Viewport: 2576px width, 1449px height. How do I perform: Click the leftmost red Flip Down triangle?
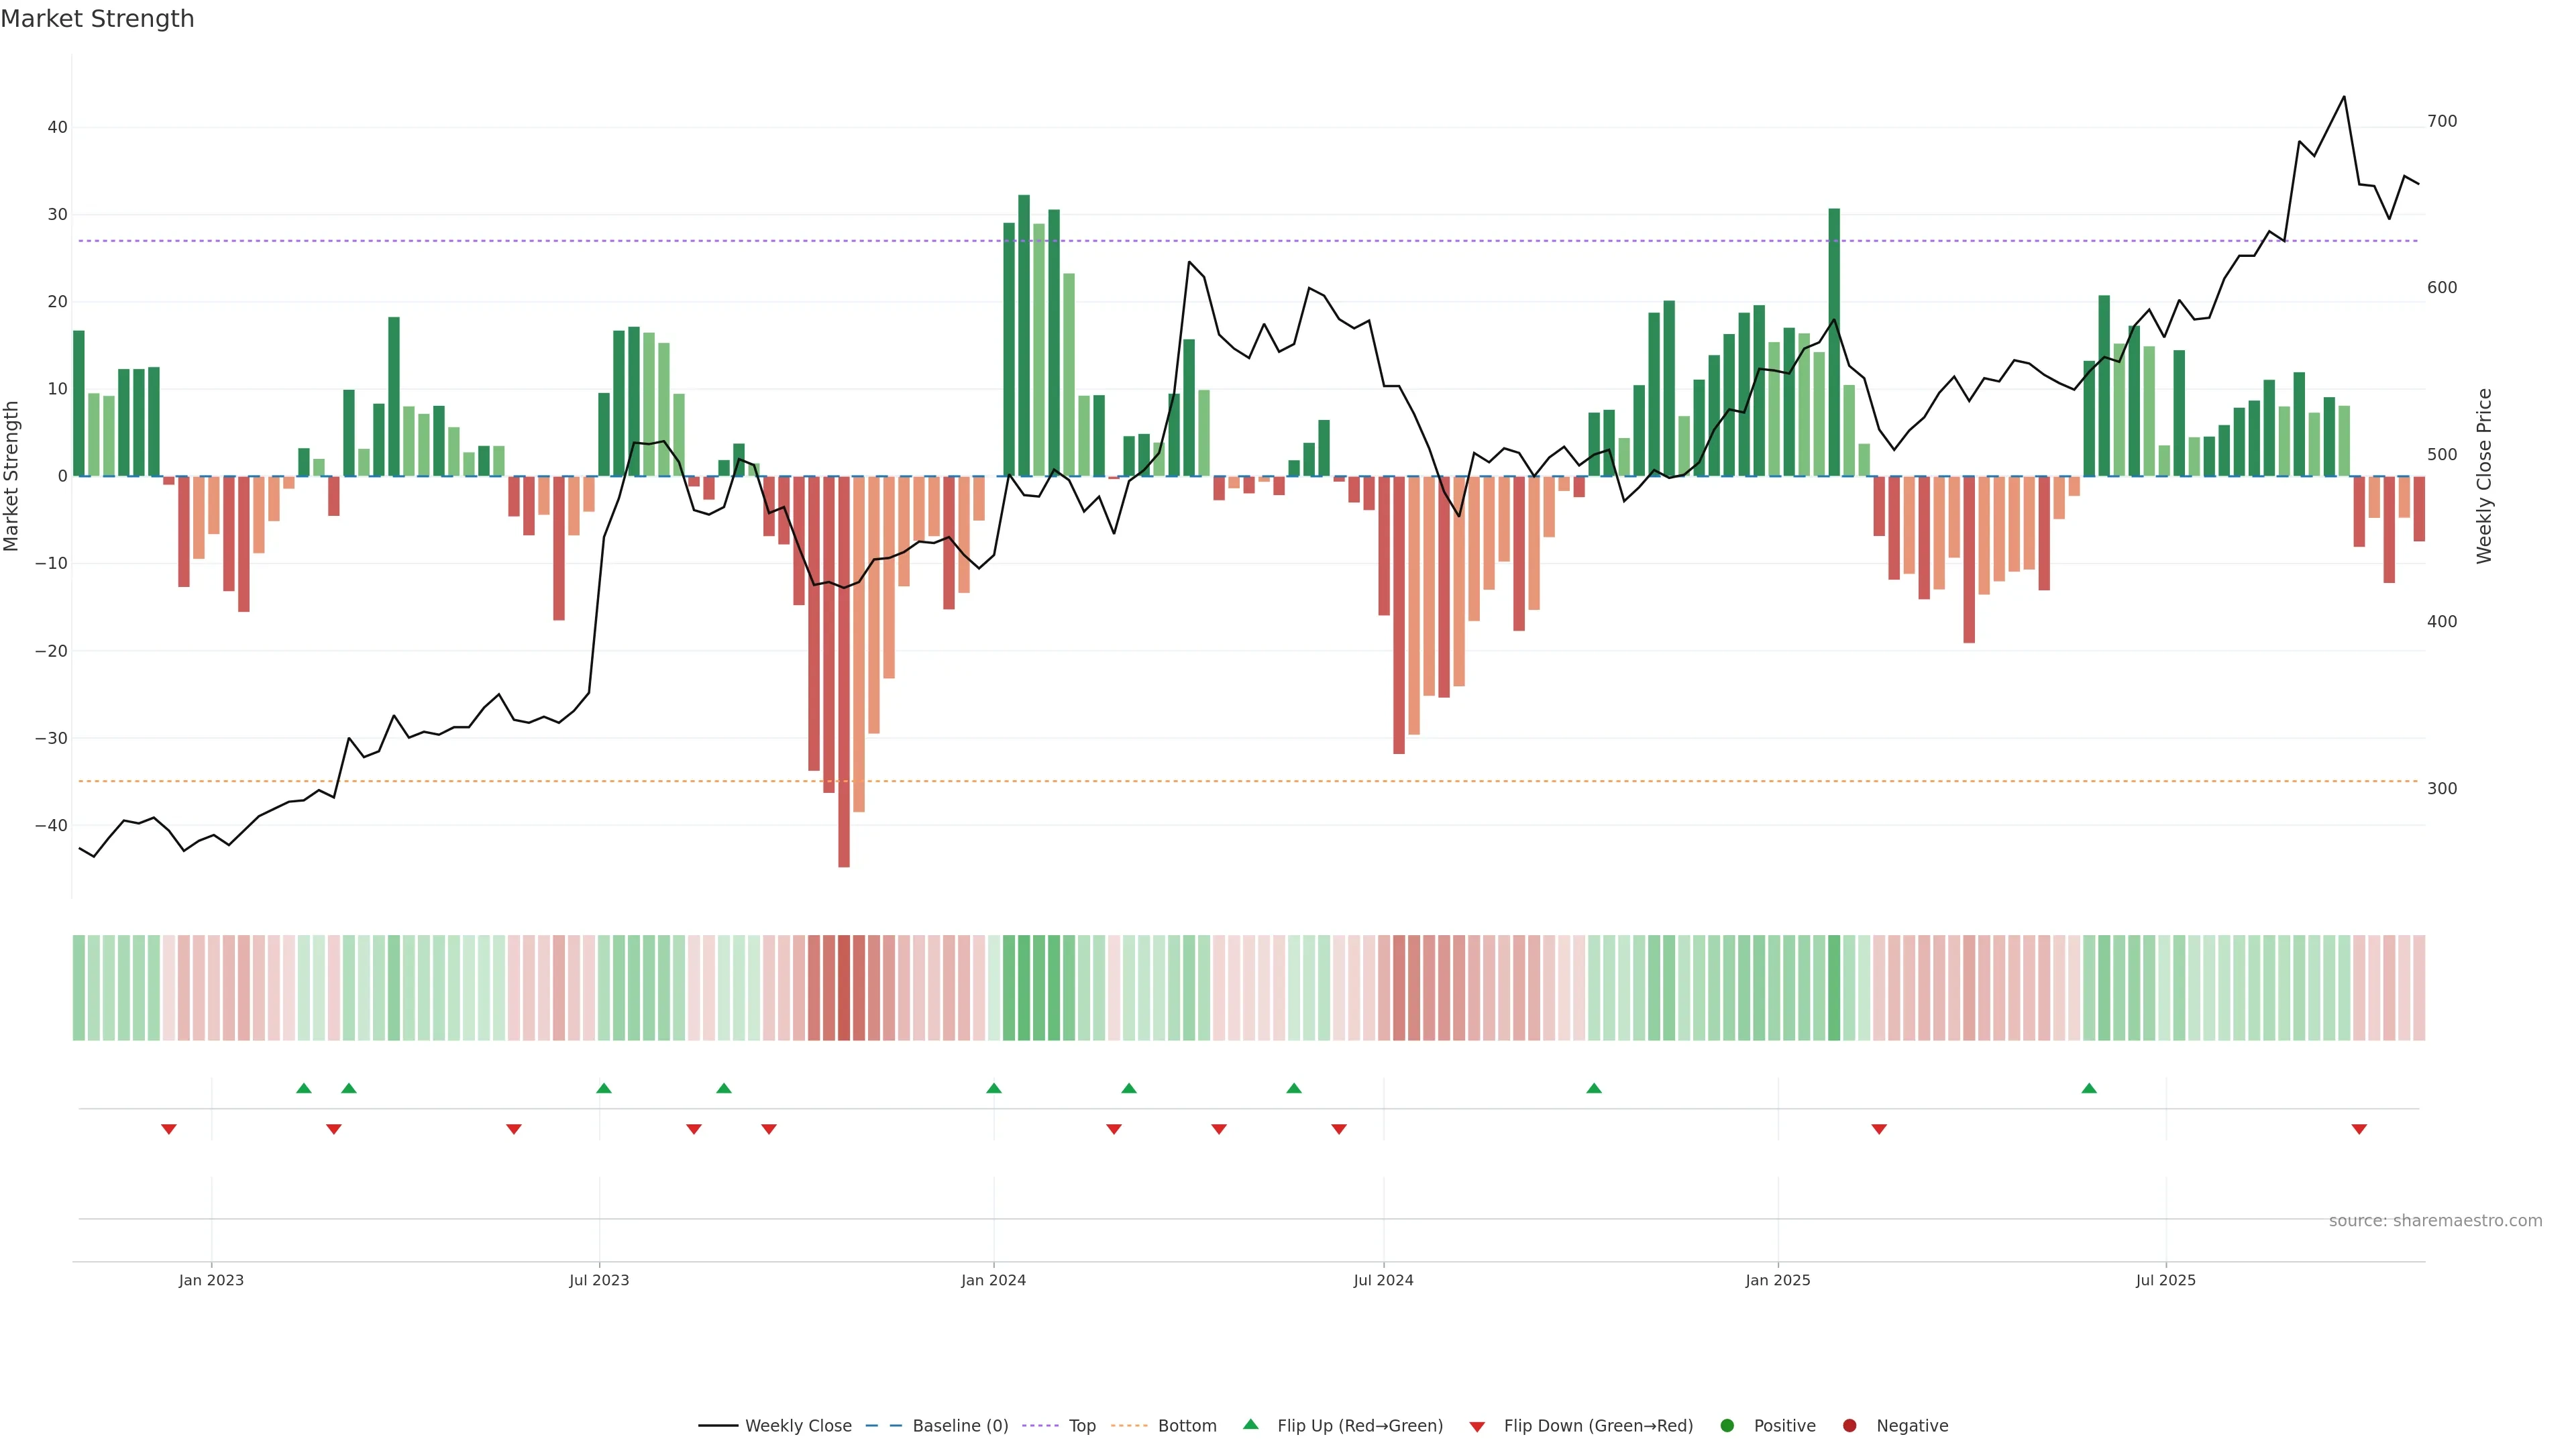[169, 1129]
